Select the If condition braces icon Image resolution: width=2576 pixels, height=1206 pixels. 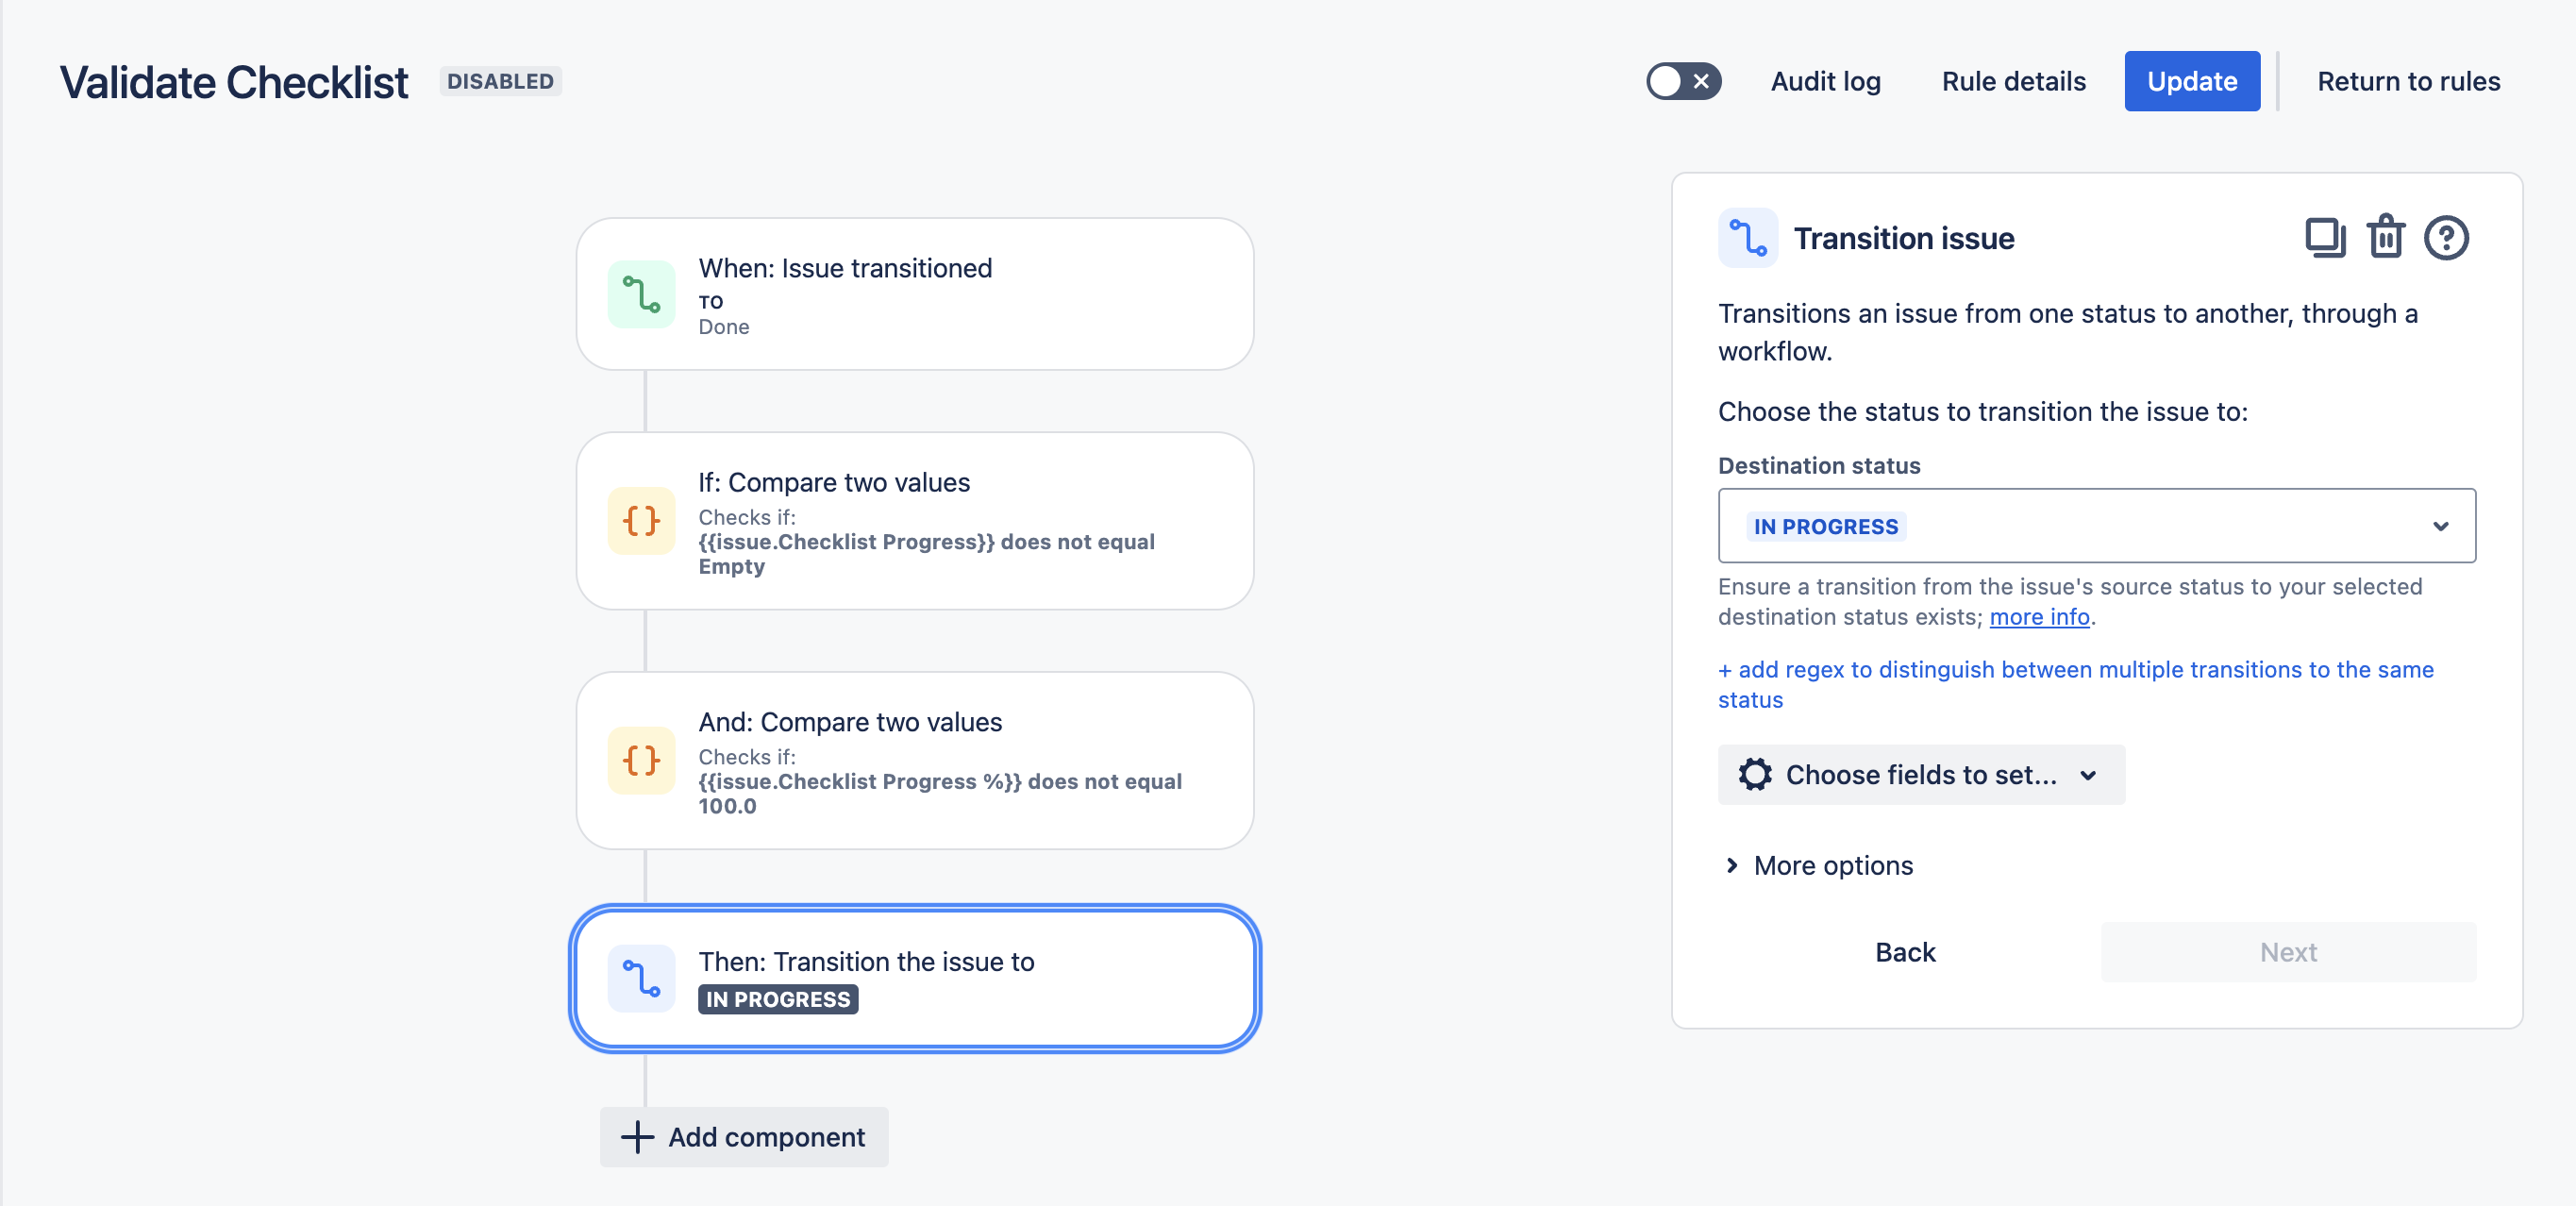(641, 521)
